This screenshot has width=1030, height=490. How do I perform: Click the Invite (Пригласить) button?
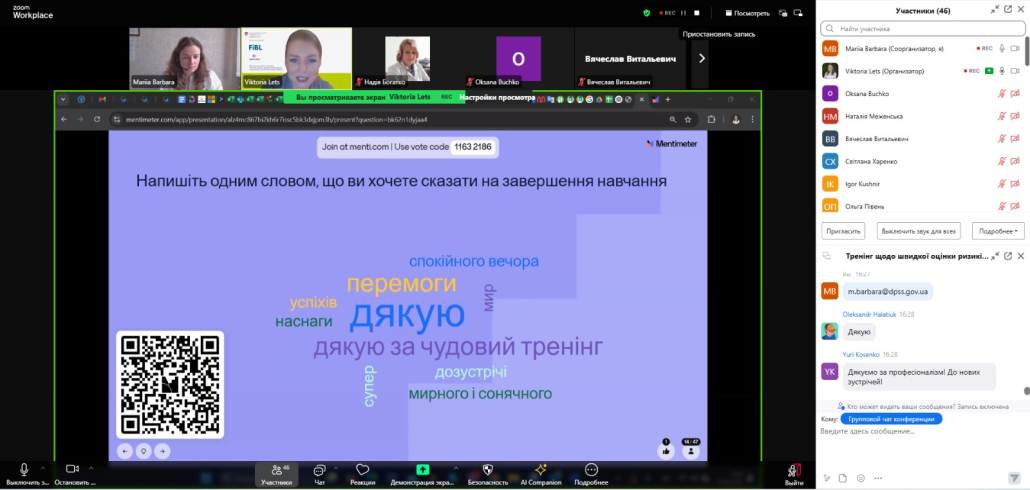pos(842,231)
